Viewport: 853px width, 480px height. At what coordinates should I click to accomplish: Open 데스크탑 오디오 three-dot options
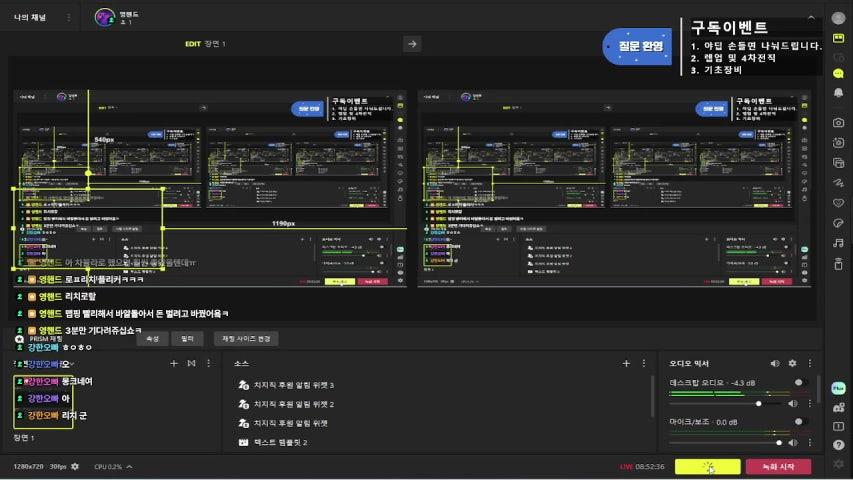click(810, 403)
